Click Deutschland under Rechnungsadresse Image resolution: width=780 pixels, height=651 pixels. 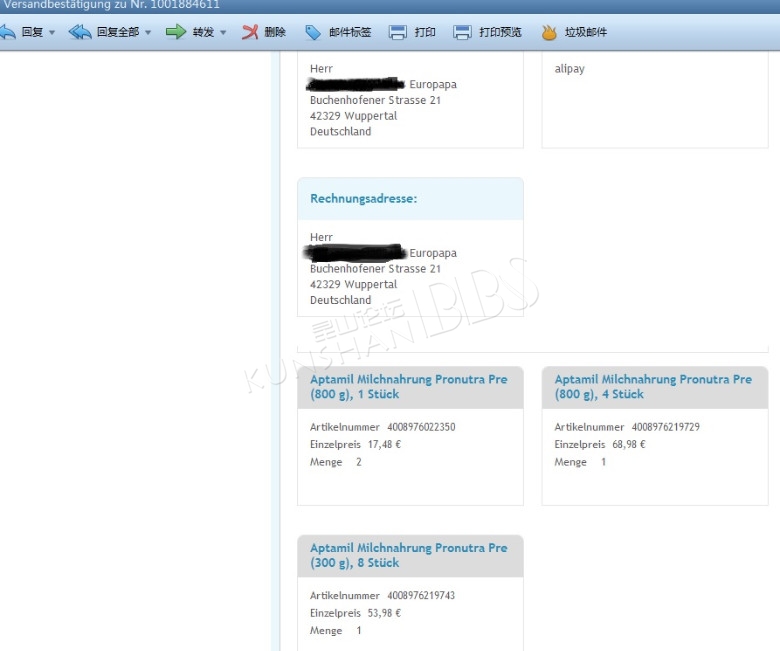tap(341, 300)
